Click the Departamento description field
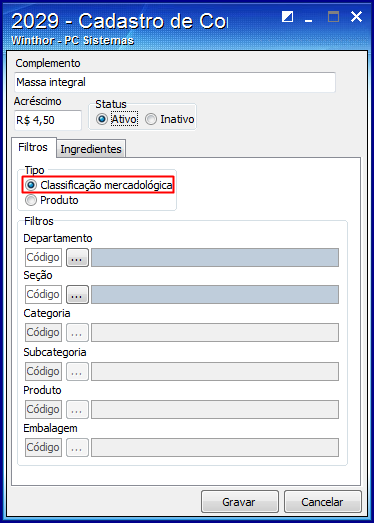Image resolution: width=374 pixels, height=523 pixels. pos(215,257)
